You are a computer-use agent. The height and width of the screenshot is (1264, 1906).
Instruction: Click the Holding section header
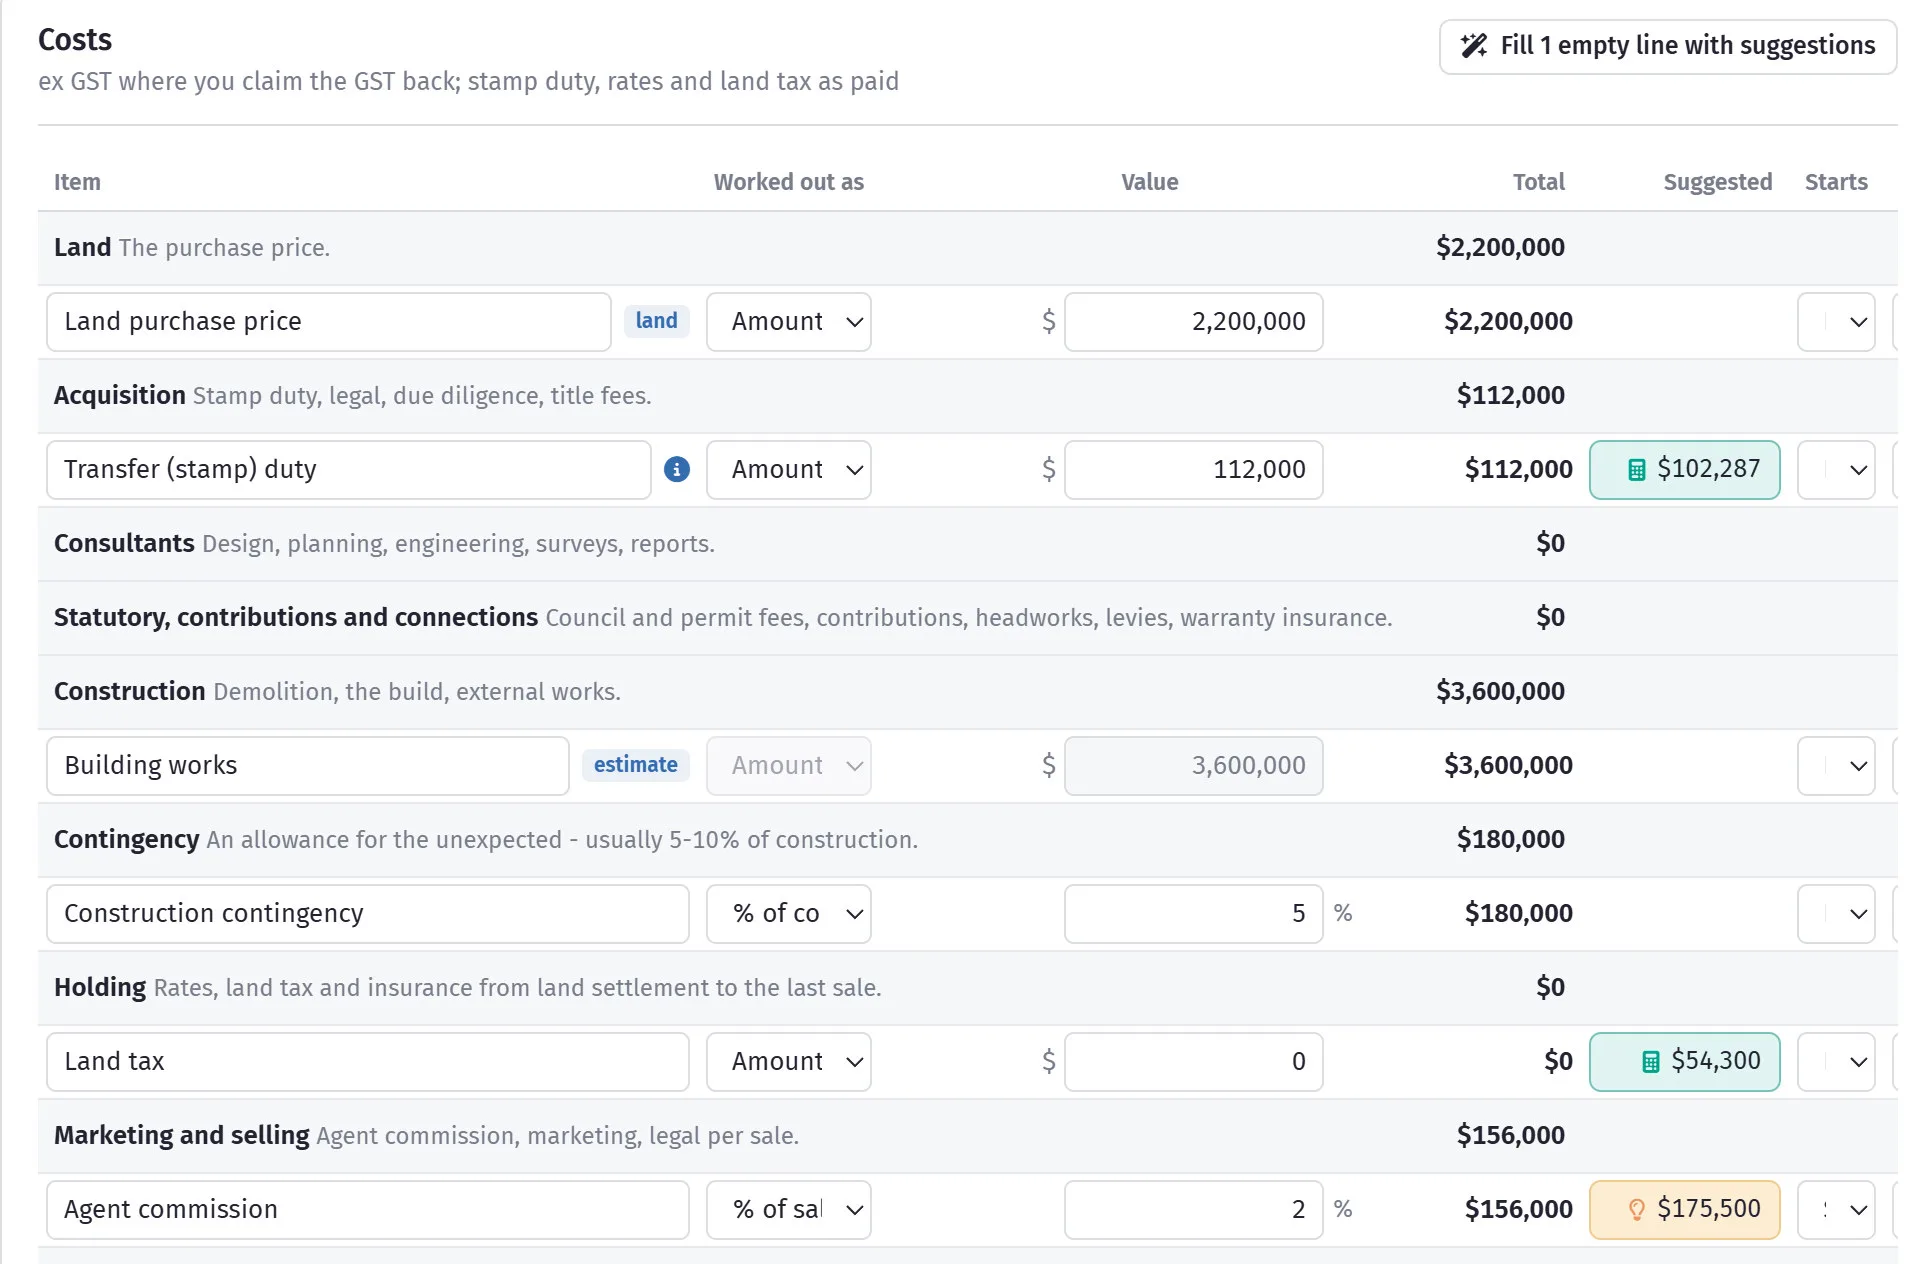pos(967,988)
